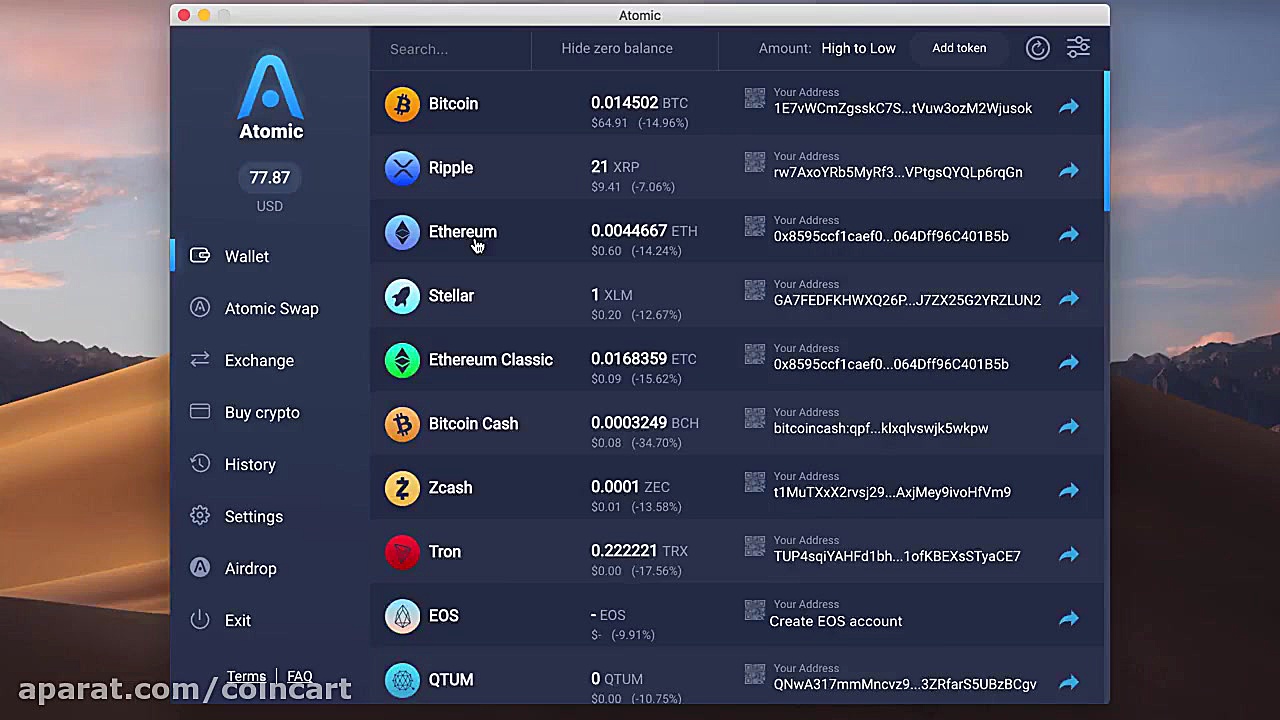Click the Zcash coin icon

tap(402, 488)
